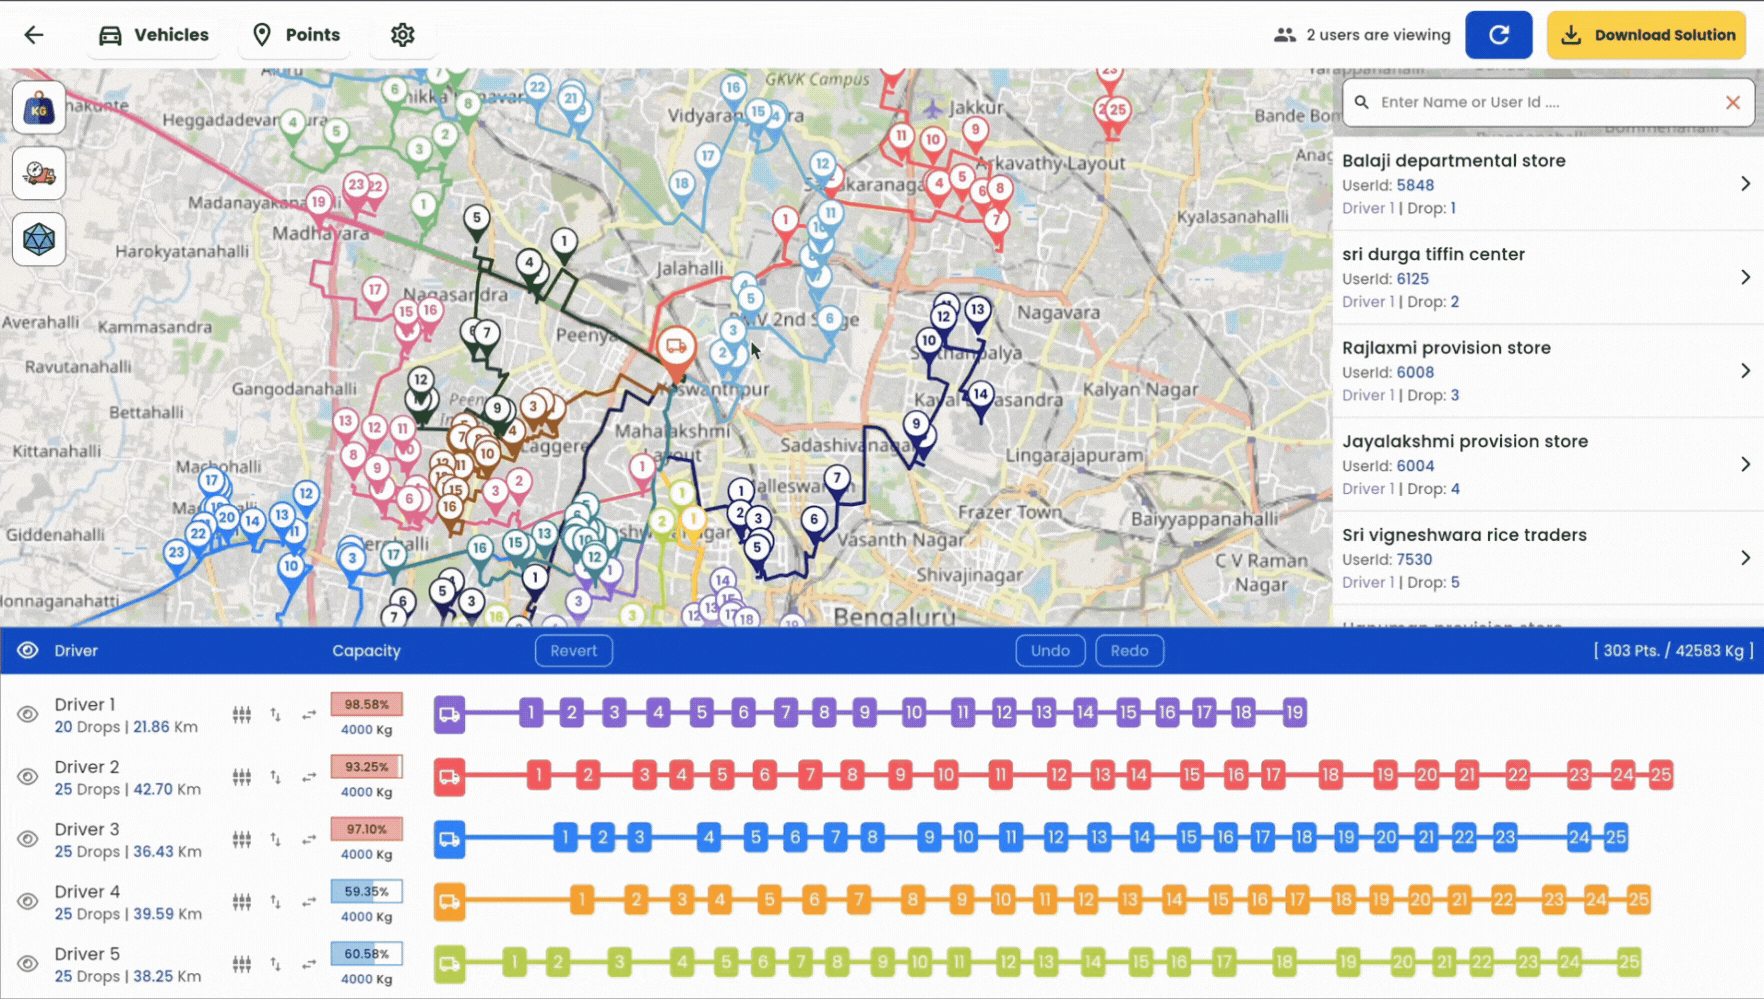Hide Driver 4 route with eye icon

point(28,901)
